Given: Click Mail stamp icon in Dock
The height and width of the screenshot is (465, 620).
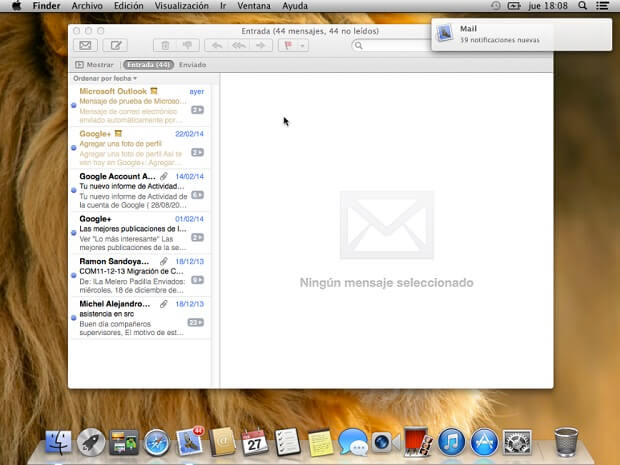Looking at the screenshot, I should click(x=190, y=441).
